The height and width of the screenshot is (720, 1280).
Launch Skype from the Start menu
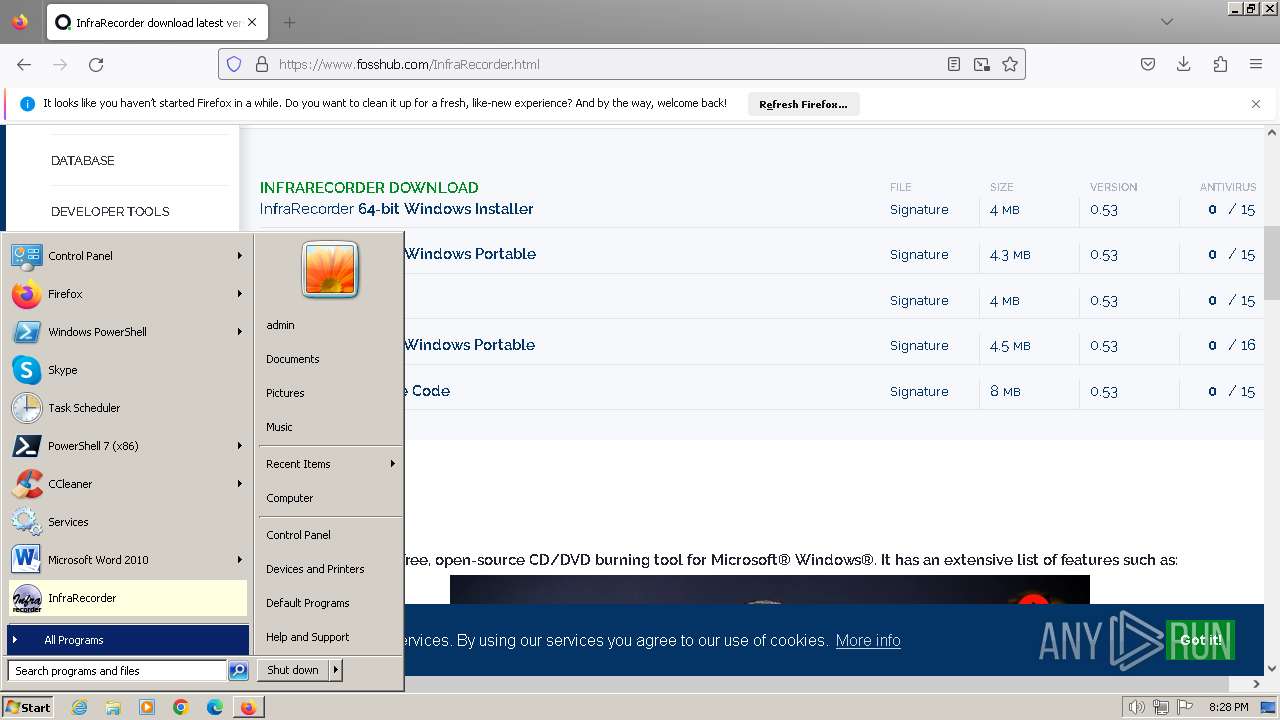pyautogui.click(x=127, y=370)
